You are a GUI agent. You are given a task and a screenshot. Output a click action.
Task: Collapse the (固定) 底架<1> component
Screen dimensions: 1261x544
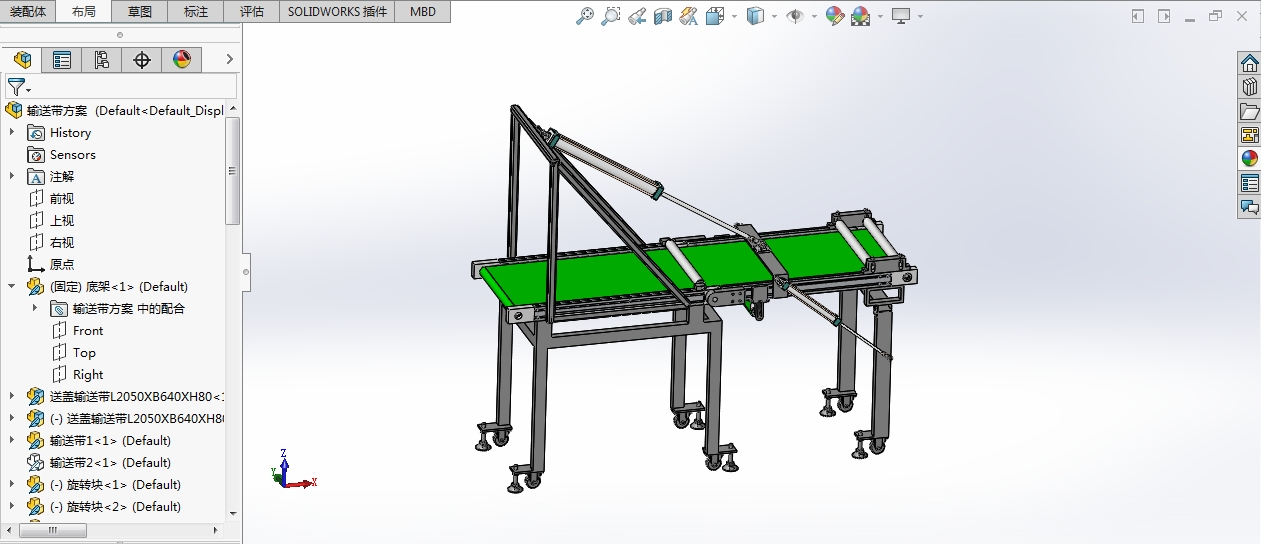12,286
